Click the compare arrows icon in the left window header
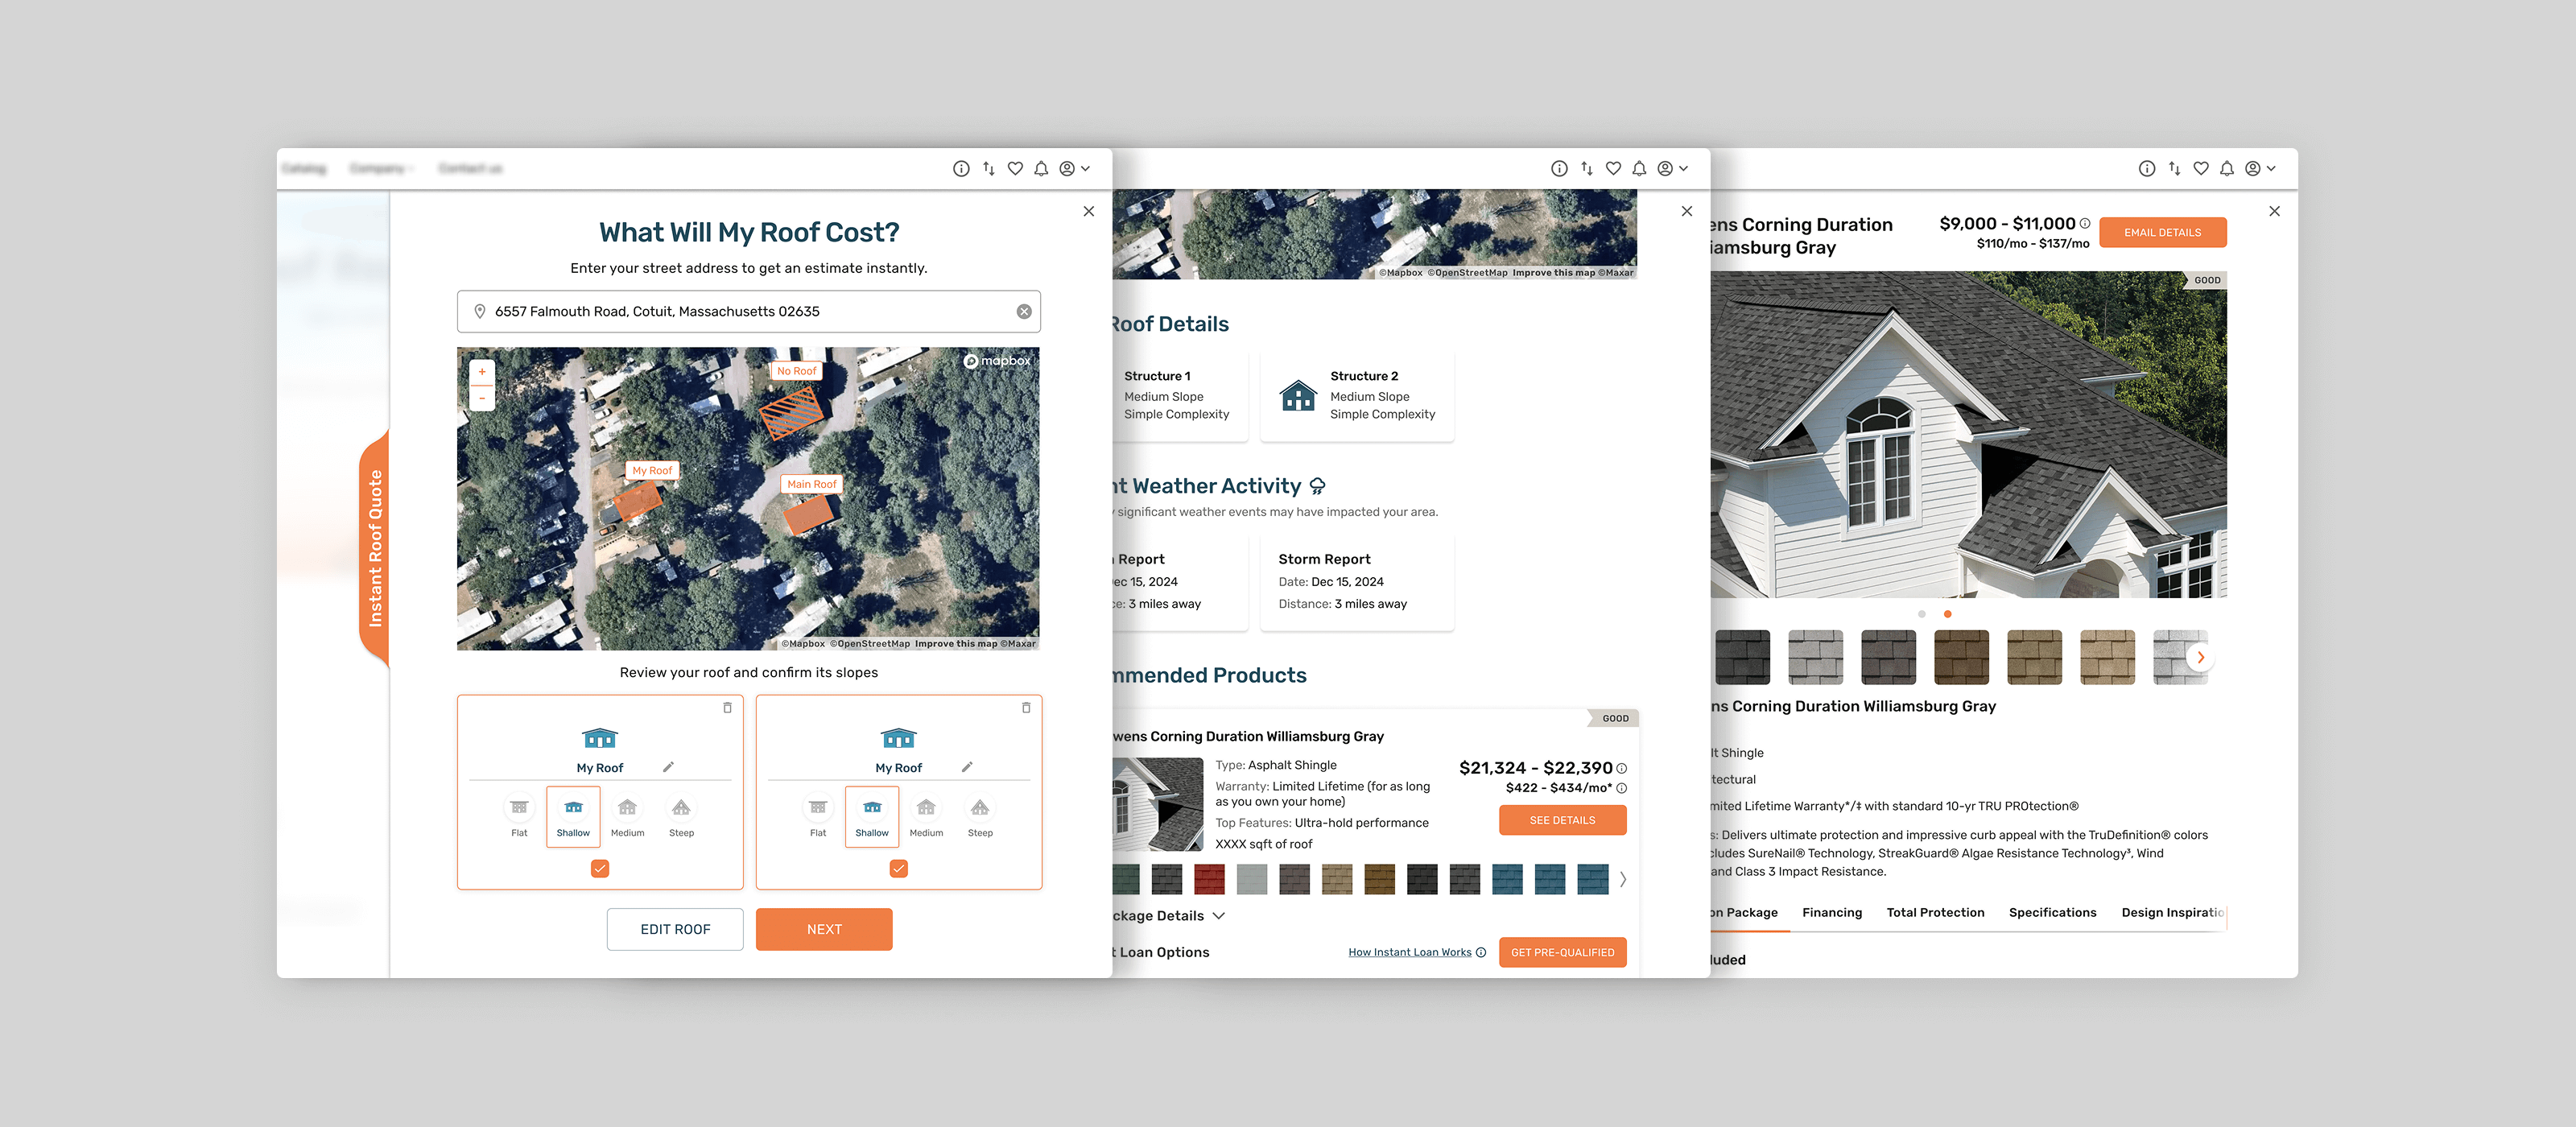 989,169
